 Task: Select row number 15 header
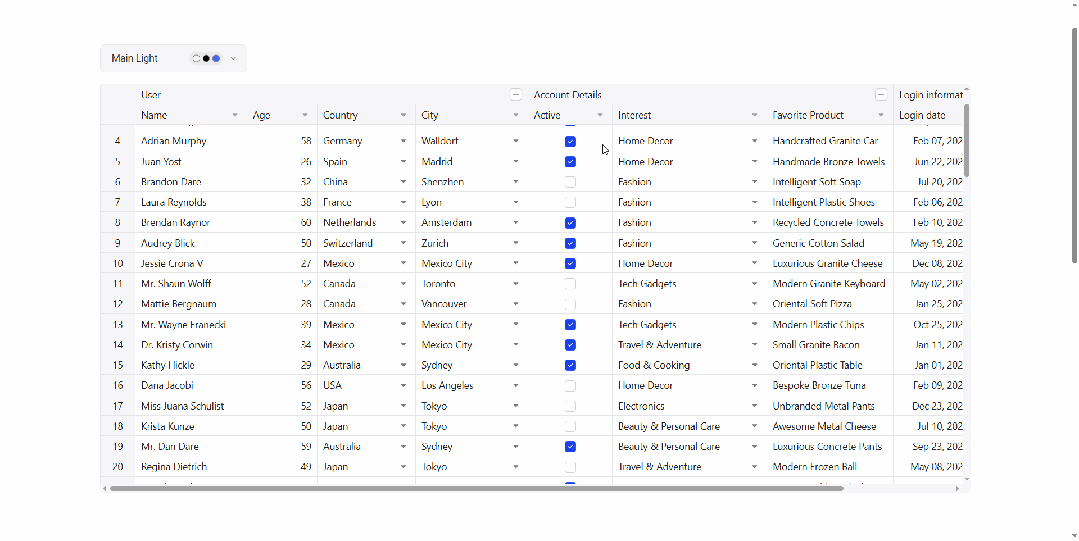tap(118, 365)
